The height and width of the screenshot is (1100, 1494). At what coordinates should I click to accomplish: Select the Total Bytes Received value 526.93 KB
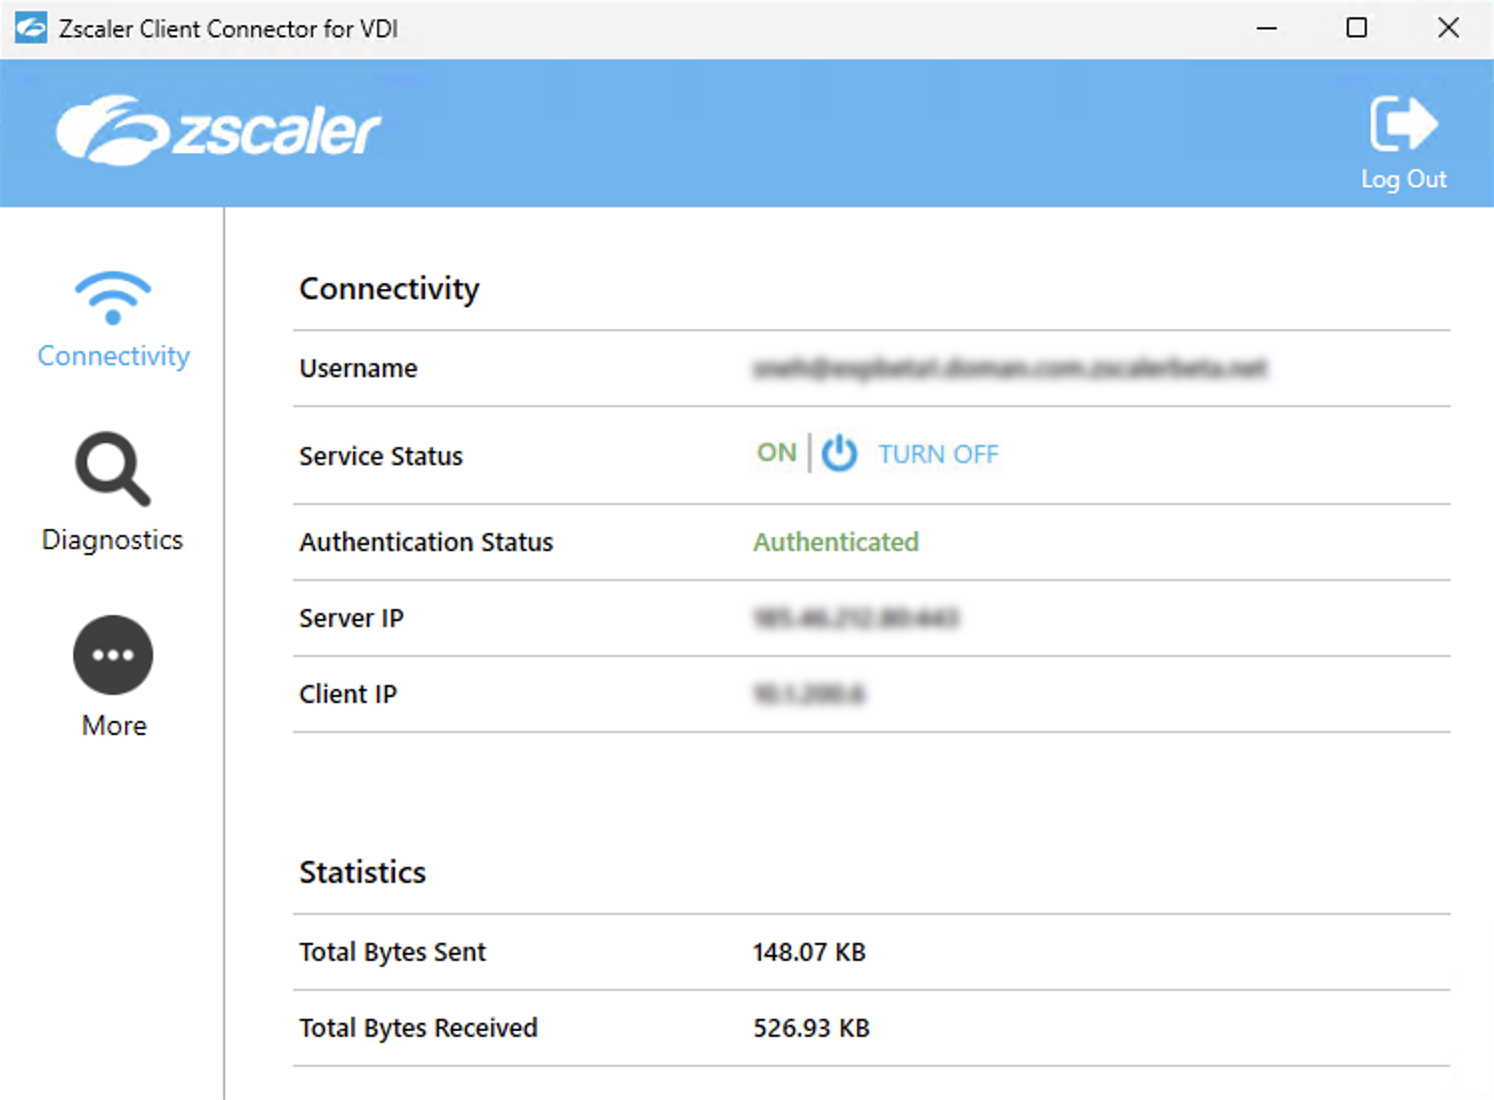pyautogui.click(x=811, y=1028)
